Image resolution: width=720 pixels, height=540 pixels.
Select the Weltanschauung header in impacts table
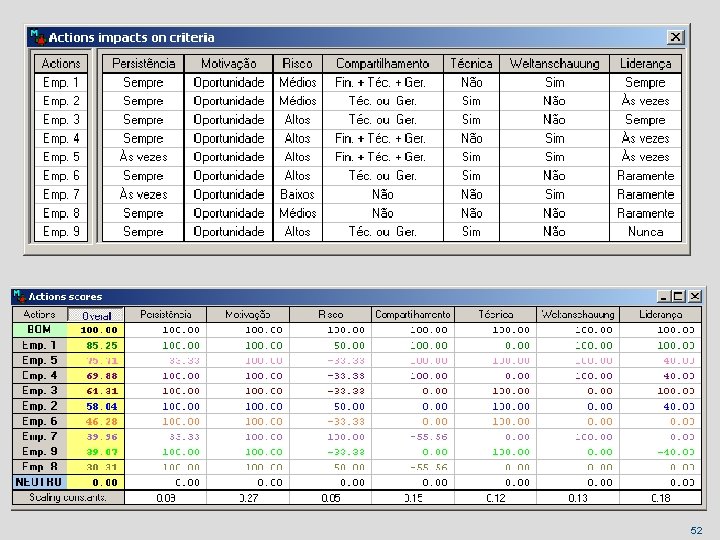(554, 63)
